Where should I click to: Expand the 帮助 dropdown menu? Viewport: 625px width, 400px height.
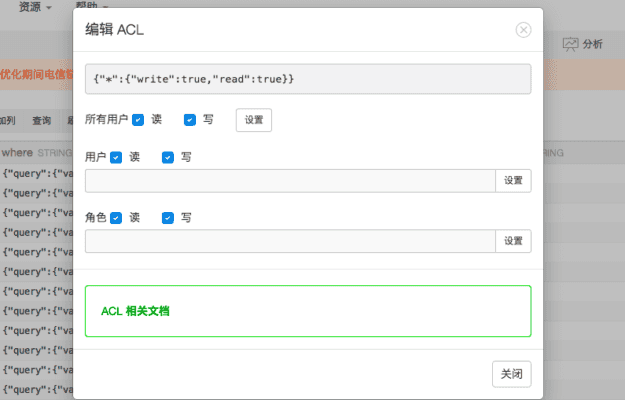tap(96, 6)
